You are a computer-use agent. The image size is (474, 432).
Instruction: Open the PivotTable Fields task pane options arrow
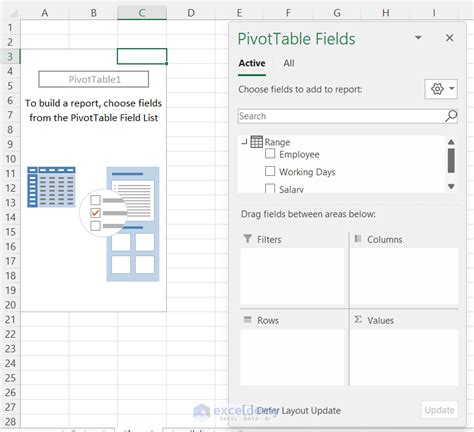coord(418,38)
